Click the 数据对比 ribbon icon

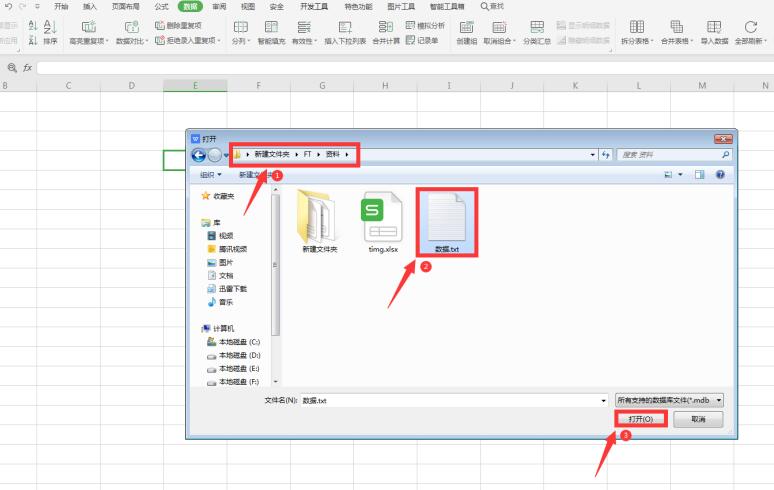131,27
